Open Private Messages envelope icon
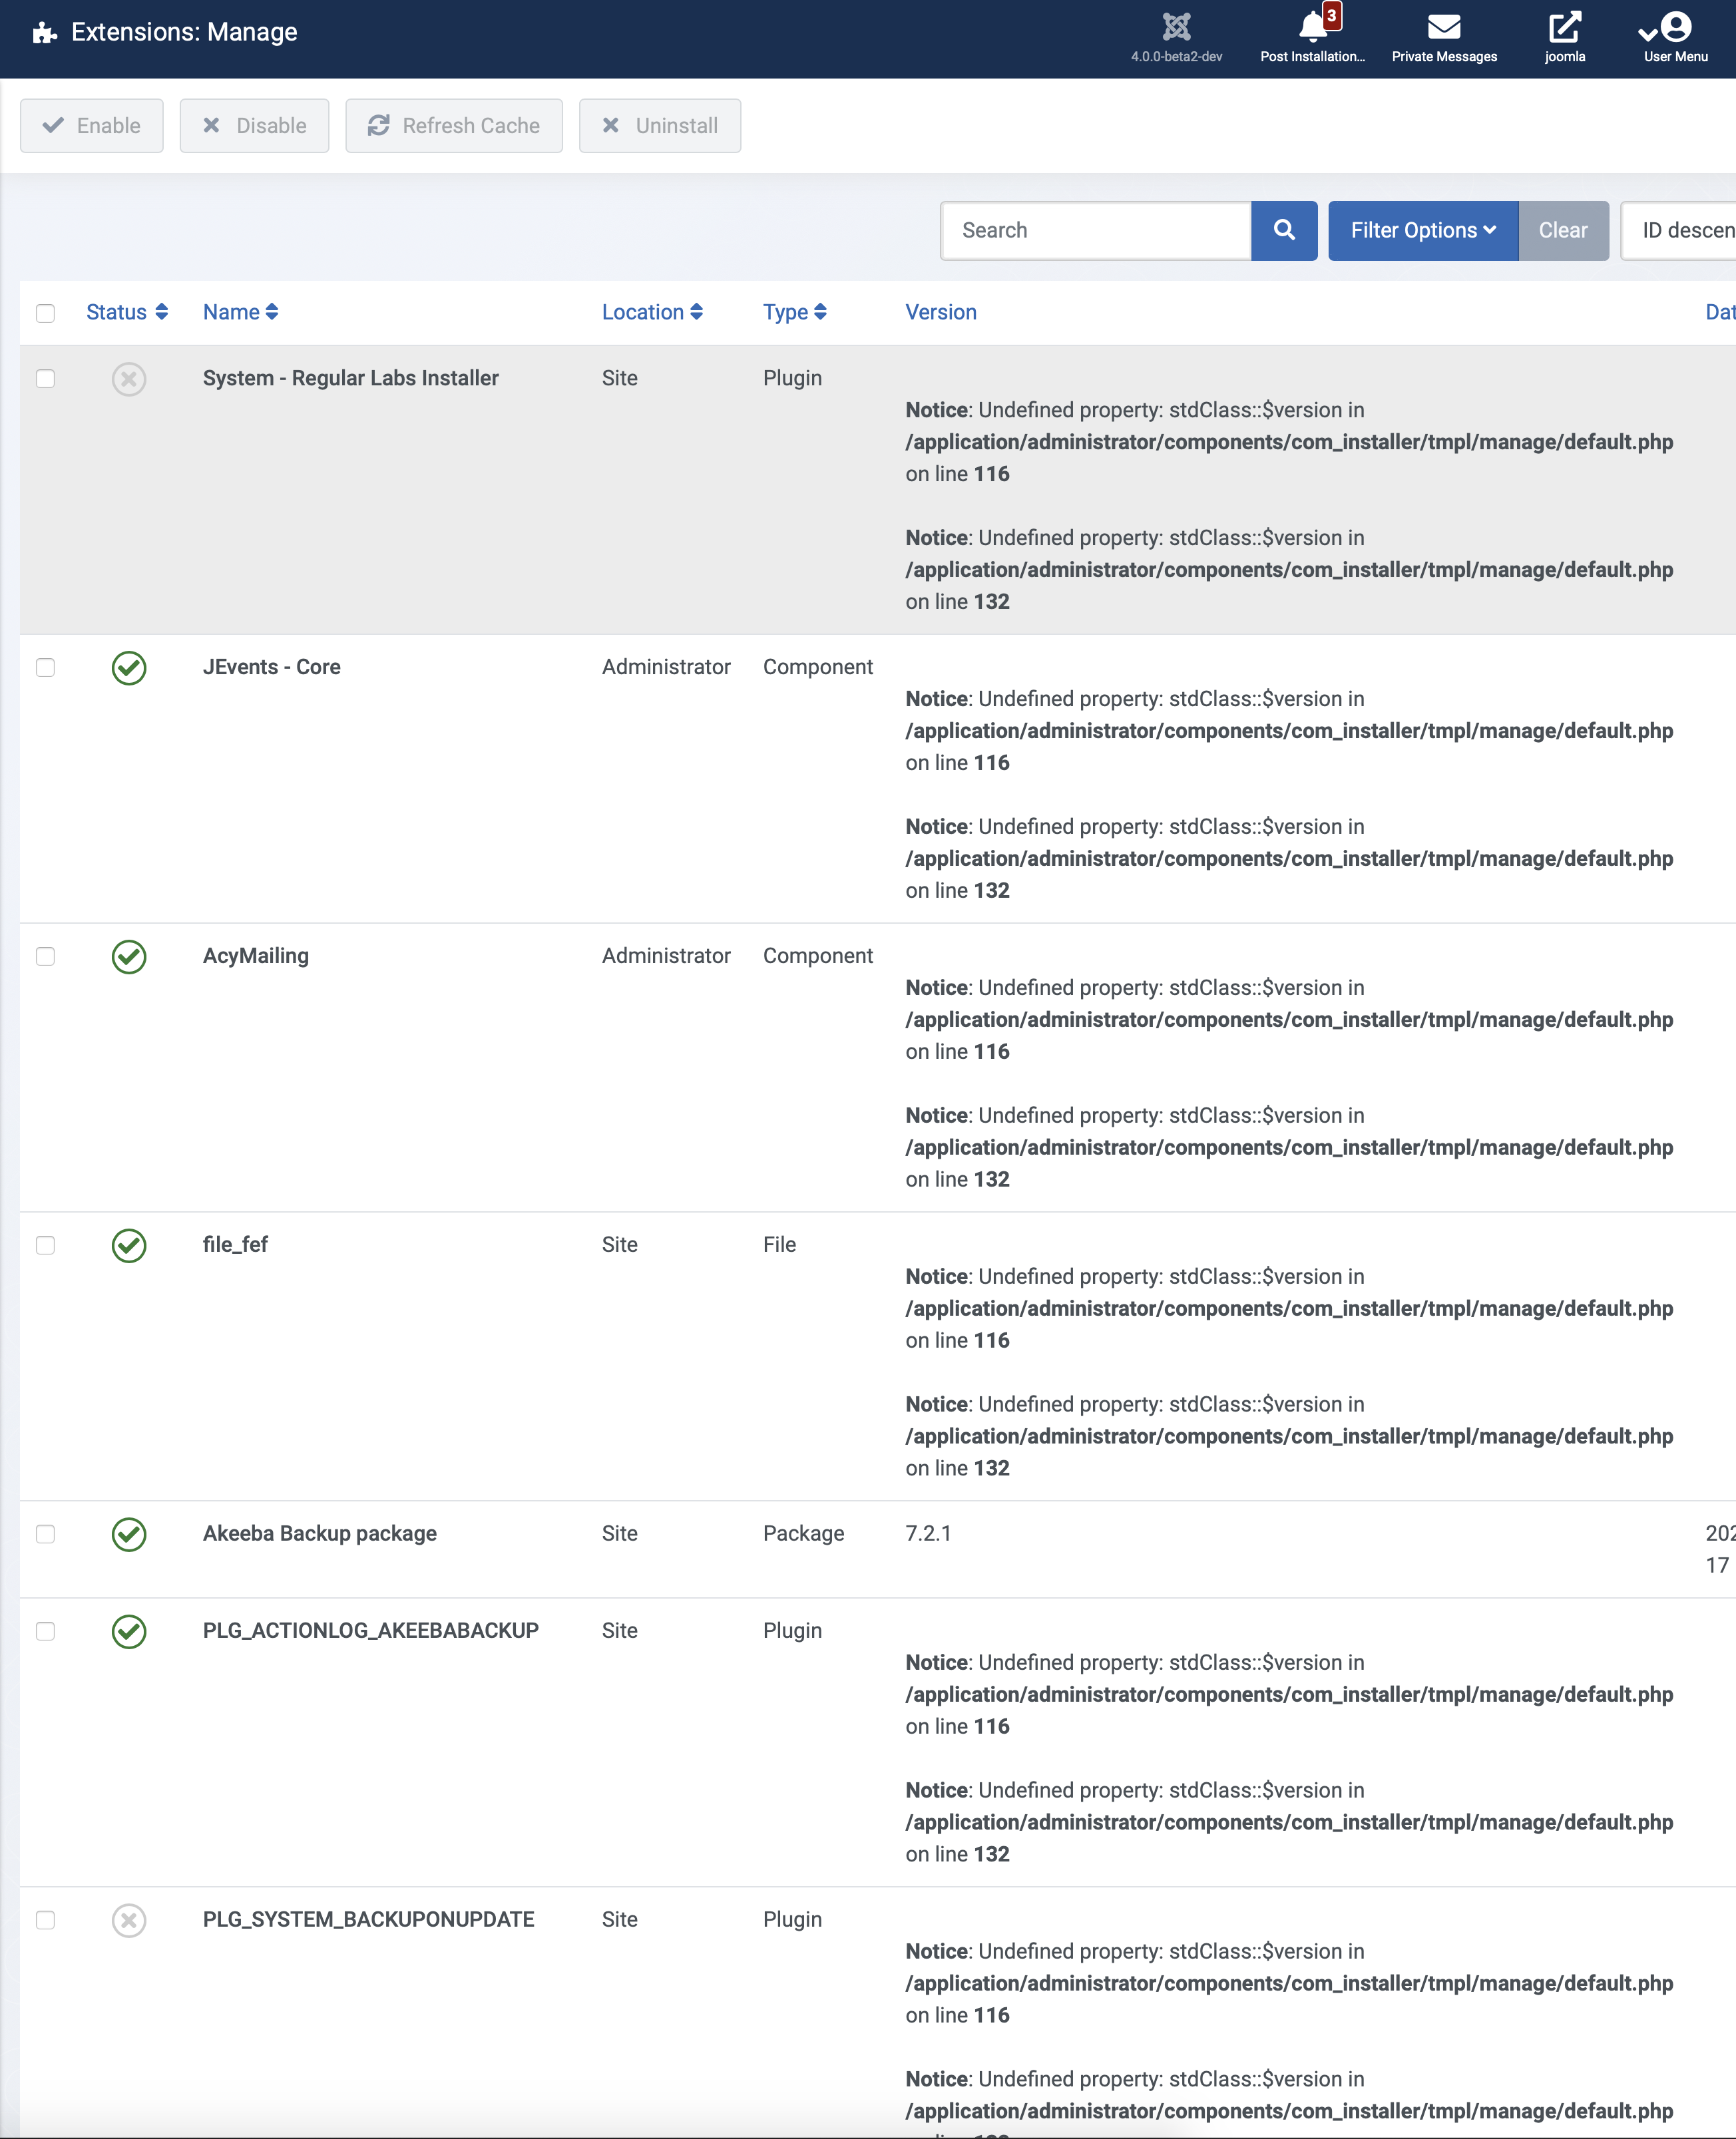Image resolution: width=1736 pixels, height=2139 pixels. click(x=1444, y=27)
